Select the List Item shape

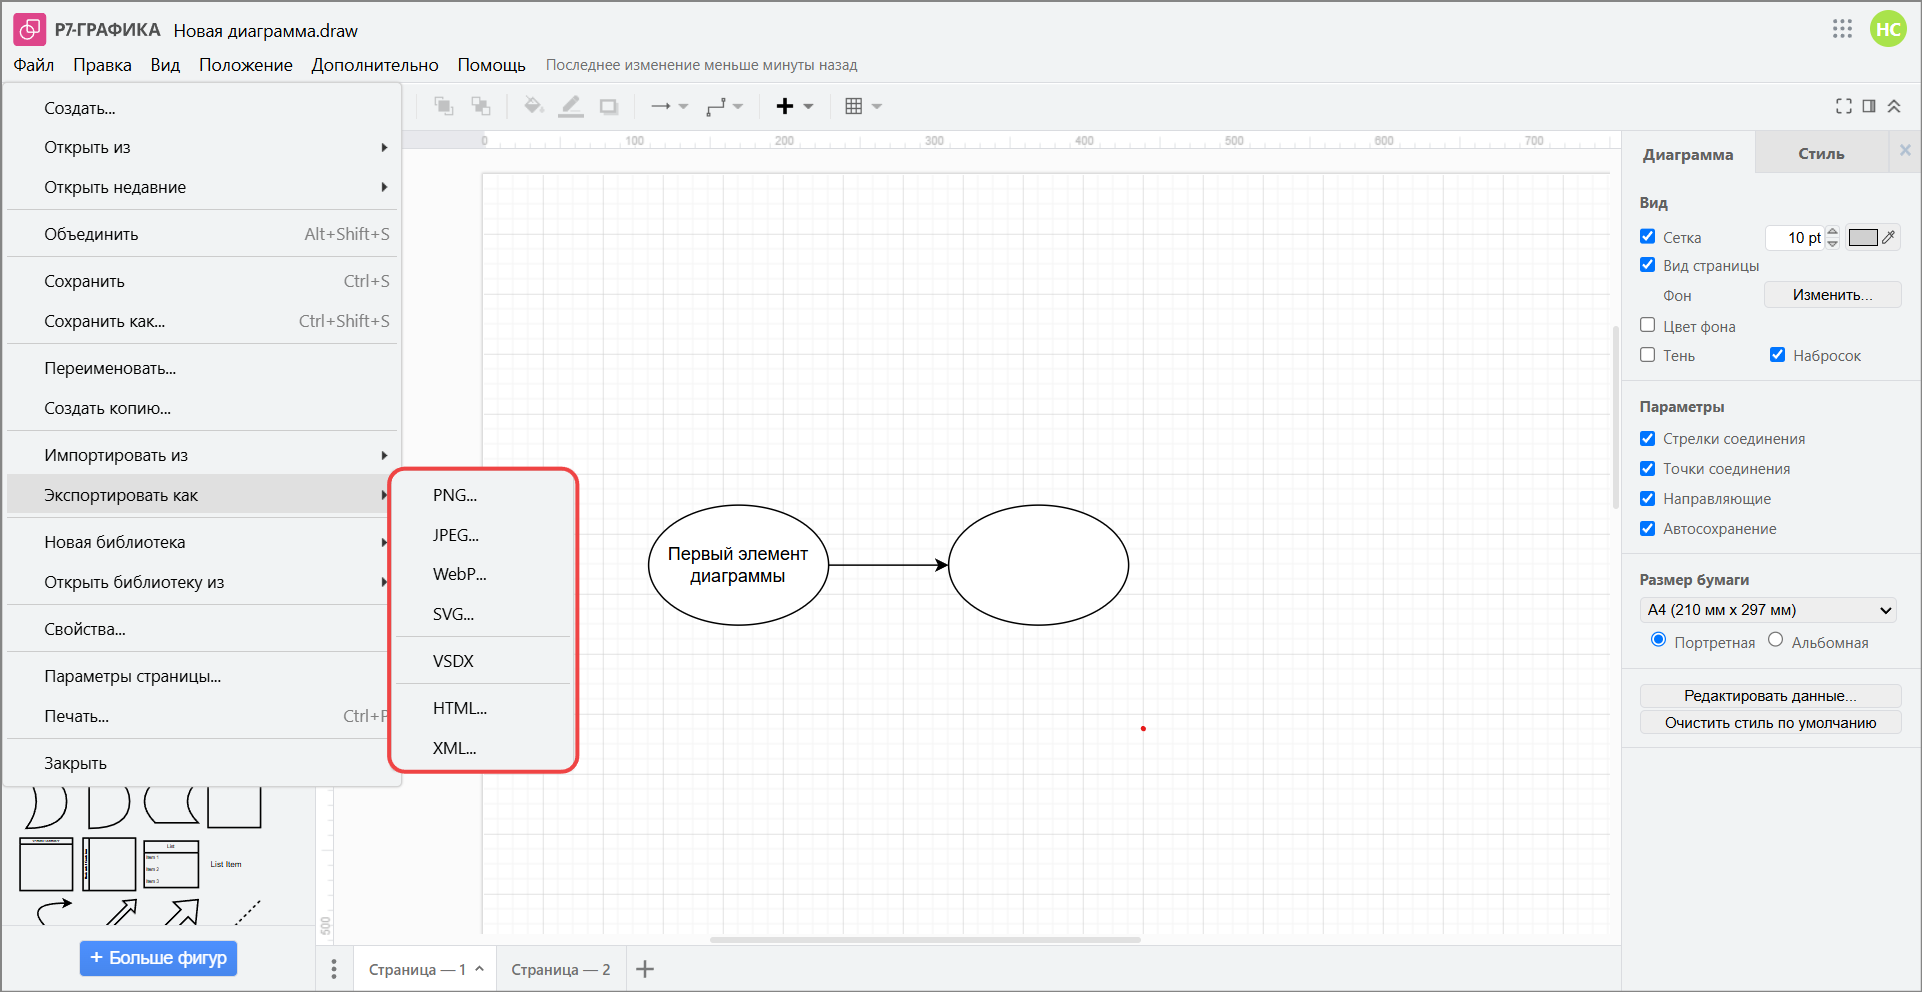coord(226,864)
